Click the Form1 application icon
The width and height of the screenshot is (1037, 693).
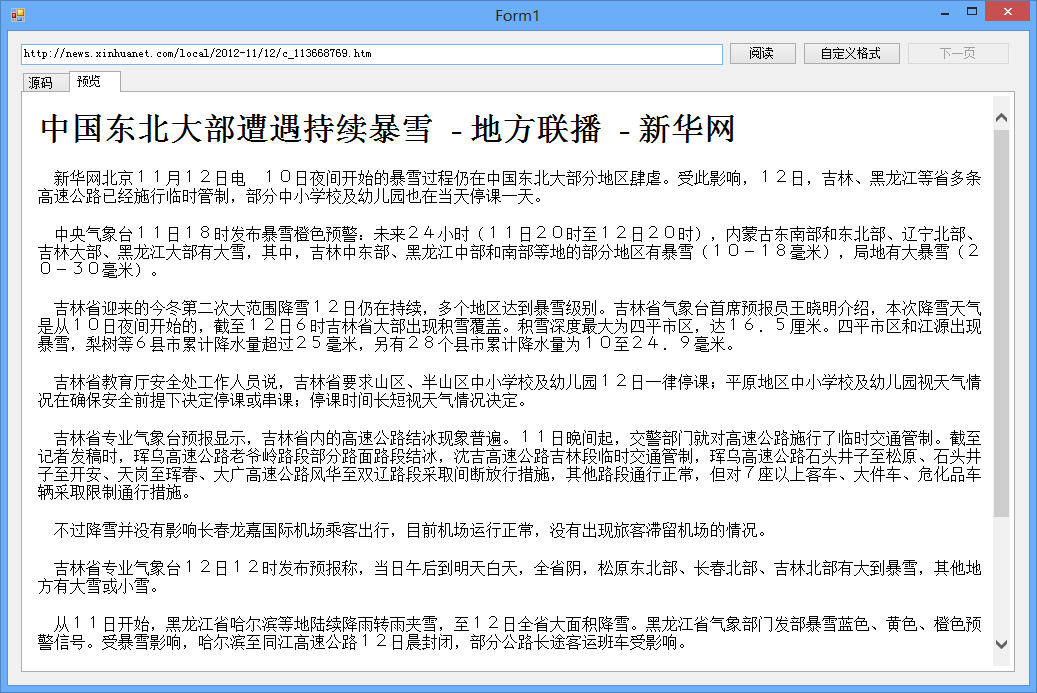(x=18, y=15)
